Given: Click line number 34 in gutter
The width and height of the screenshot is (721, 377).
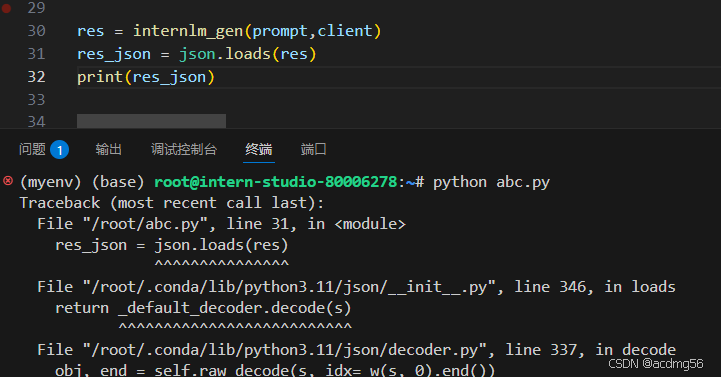Looking at the screenshot, I should (x=36, y=121).
